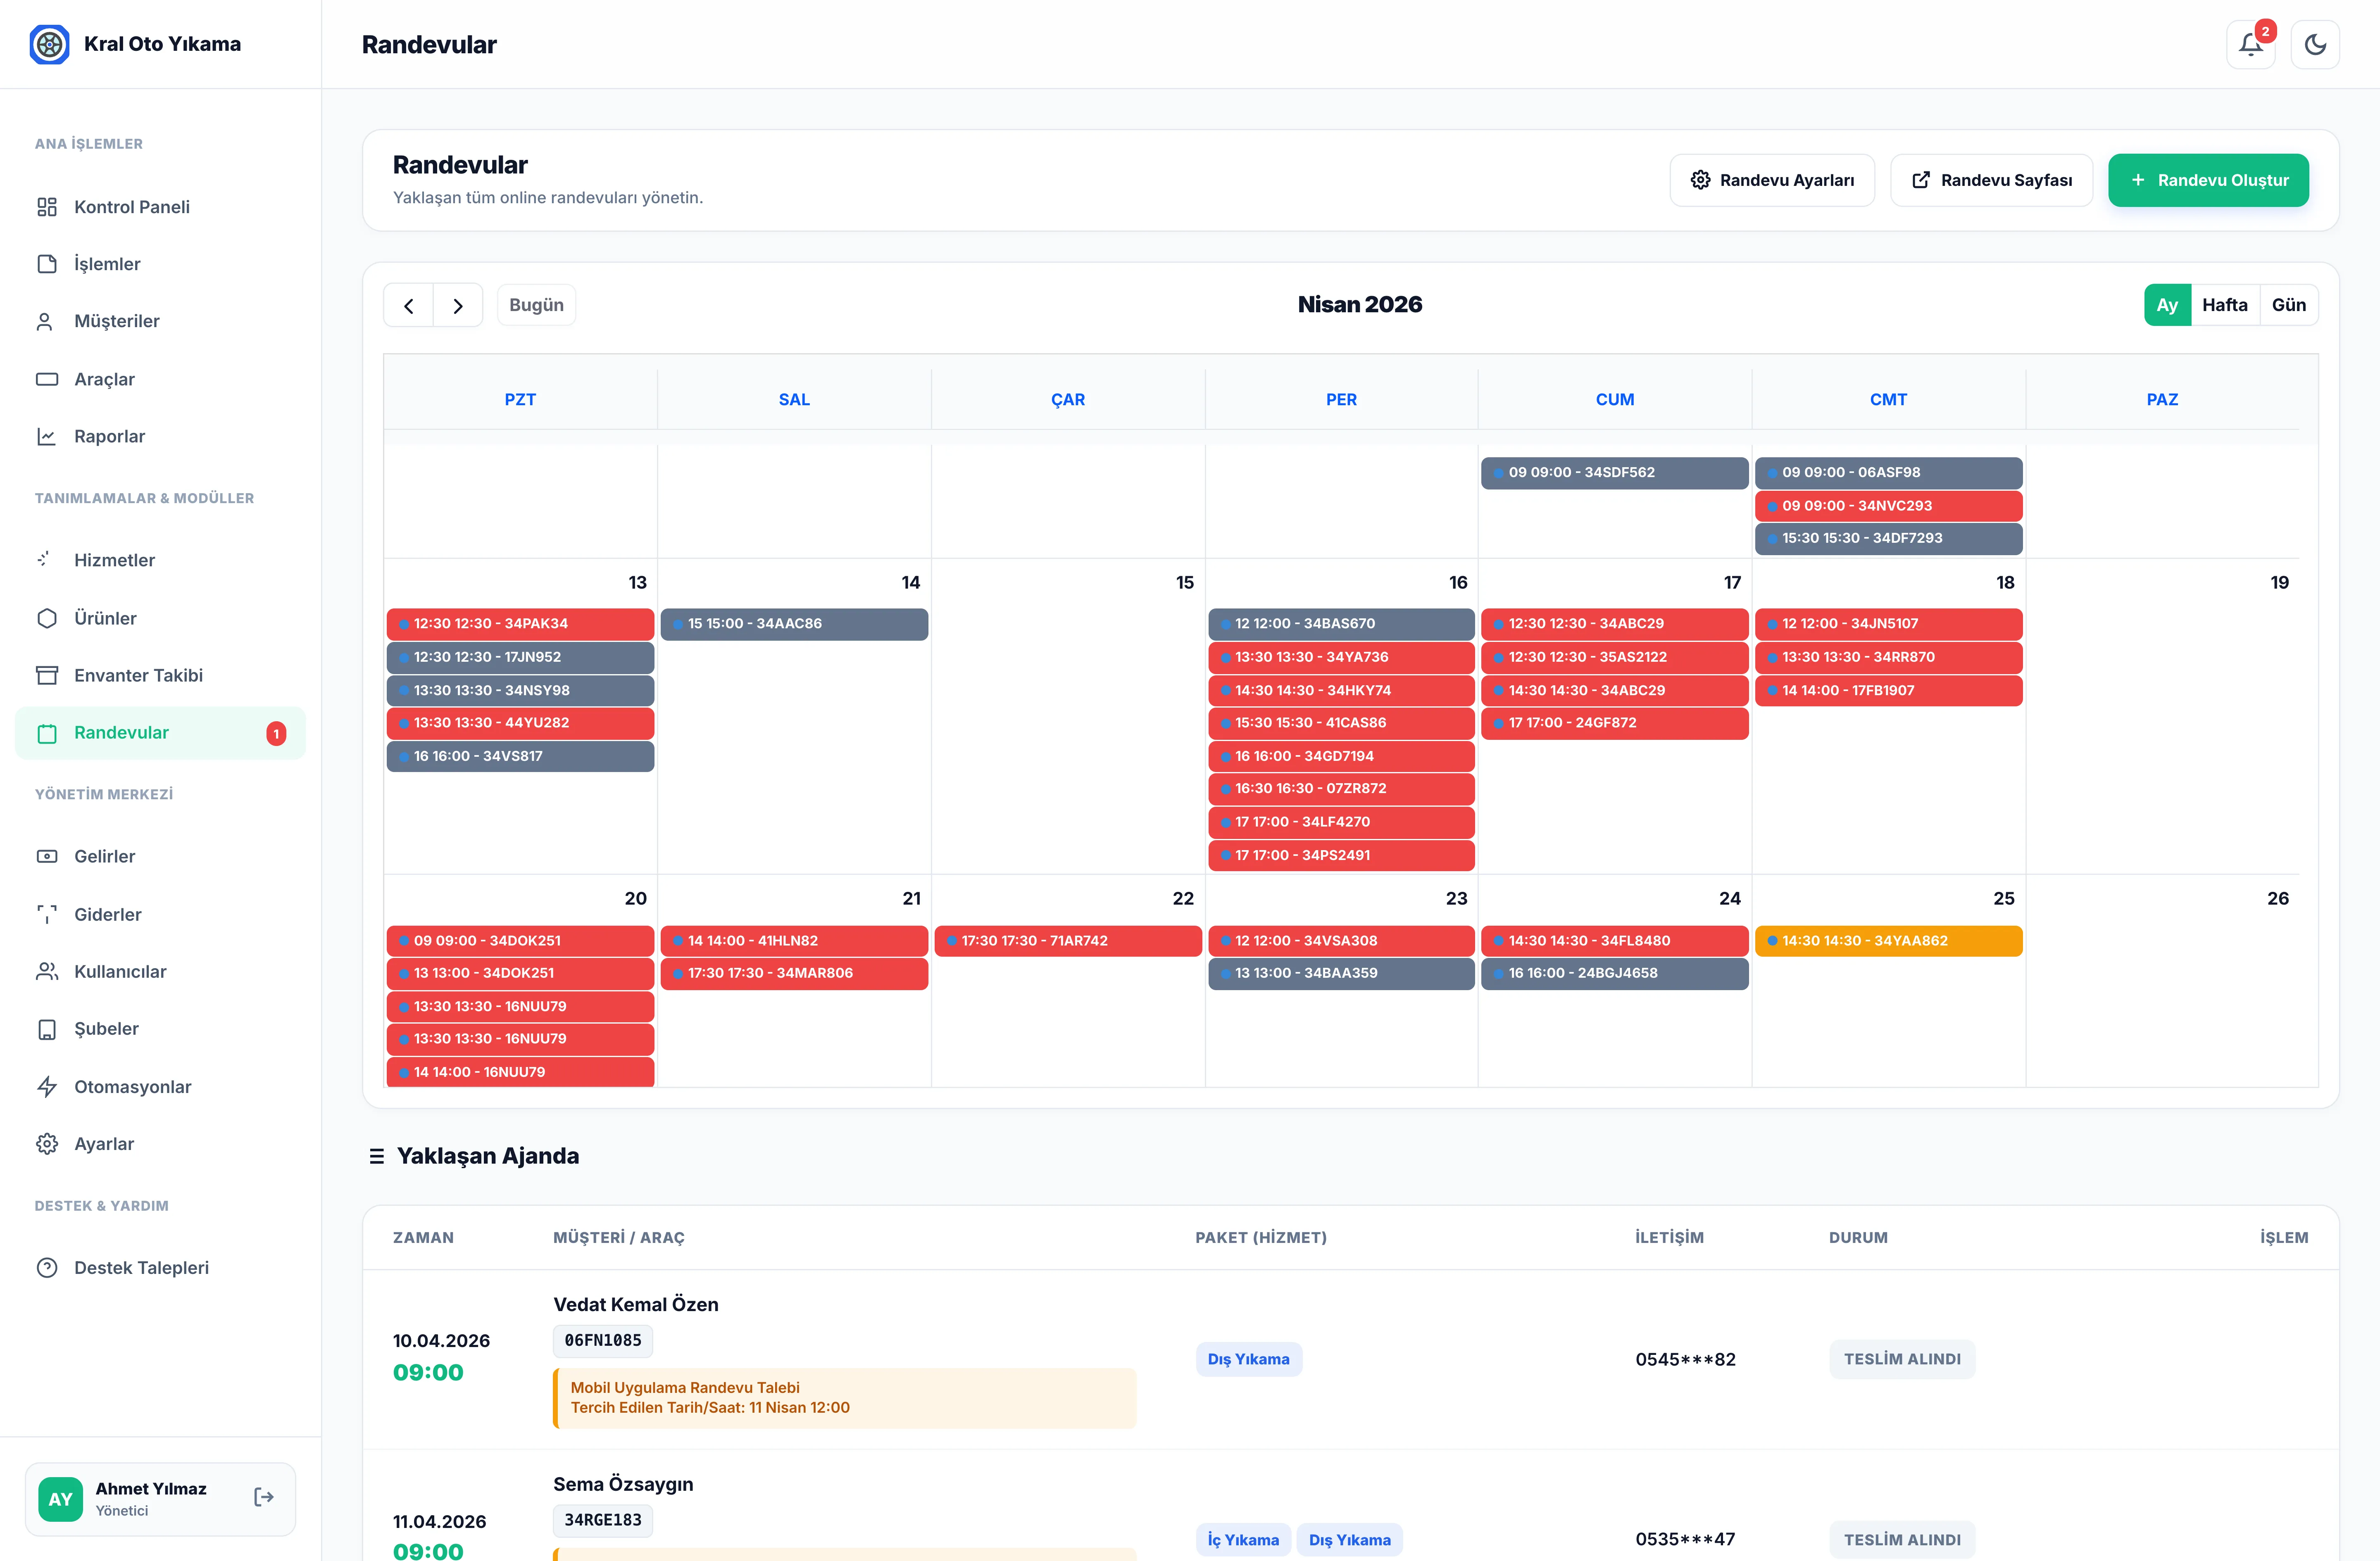Toggle dark mode moon icon
Screen dimensions: 2380x1561
coord(2315,44)
